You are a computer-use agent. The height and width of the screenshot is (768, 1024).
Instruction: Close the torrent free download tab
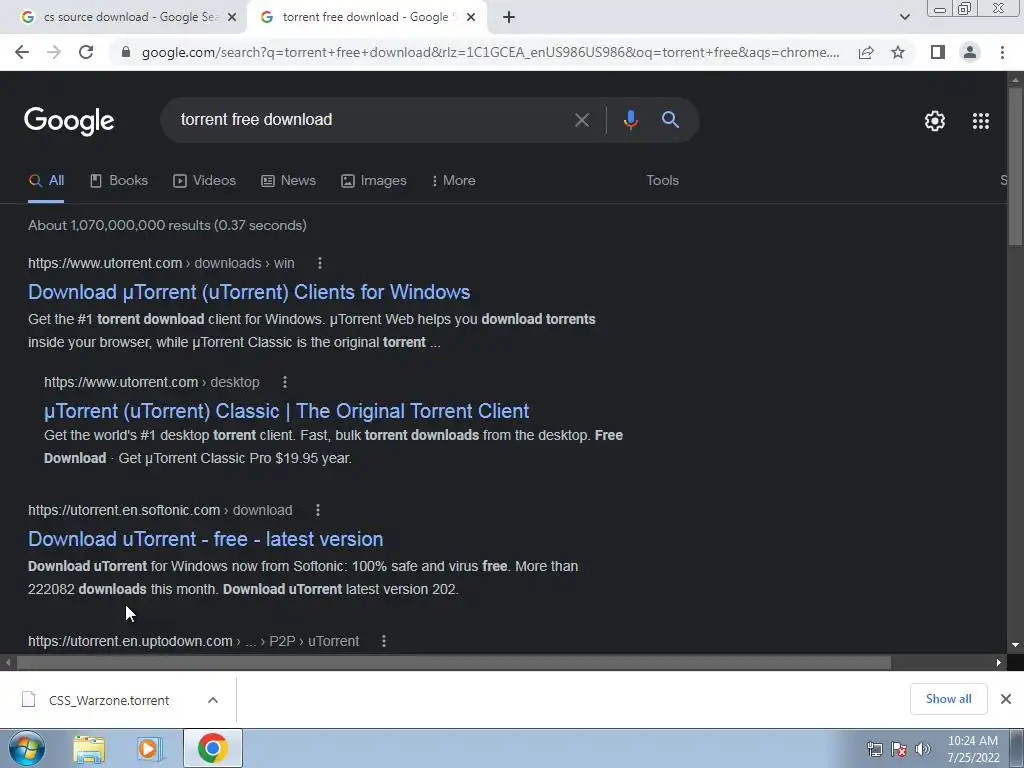(x=471, y=18)
